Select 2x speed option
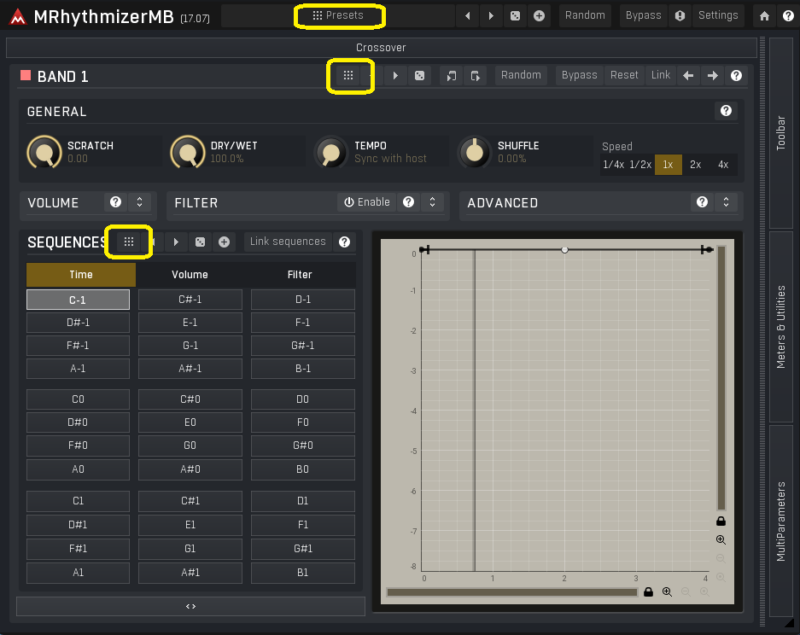The width and height of the screenshot is (800, 635). coord(695,165)
